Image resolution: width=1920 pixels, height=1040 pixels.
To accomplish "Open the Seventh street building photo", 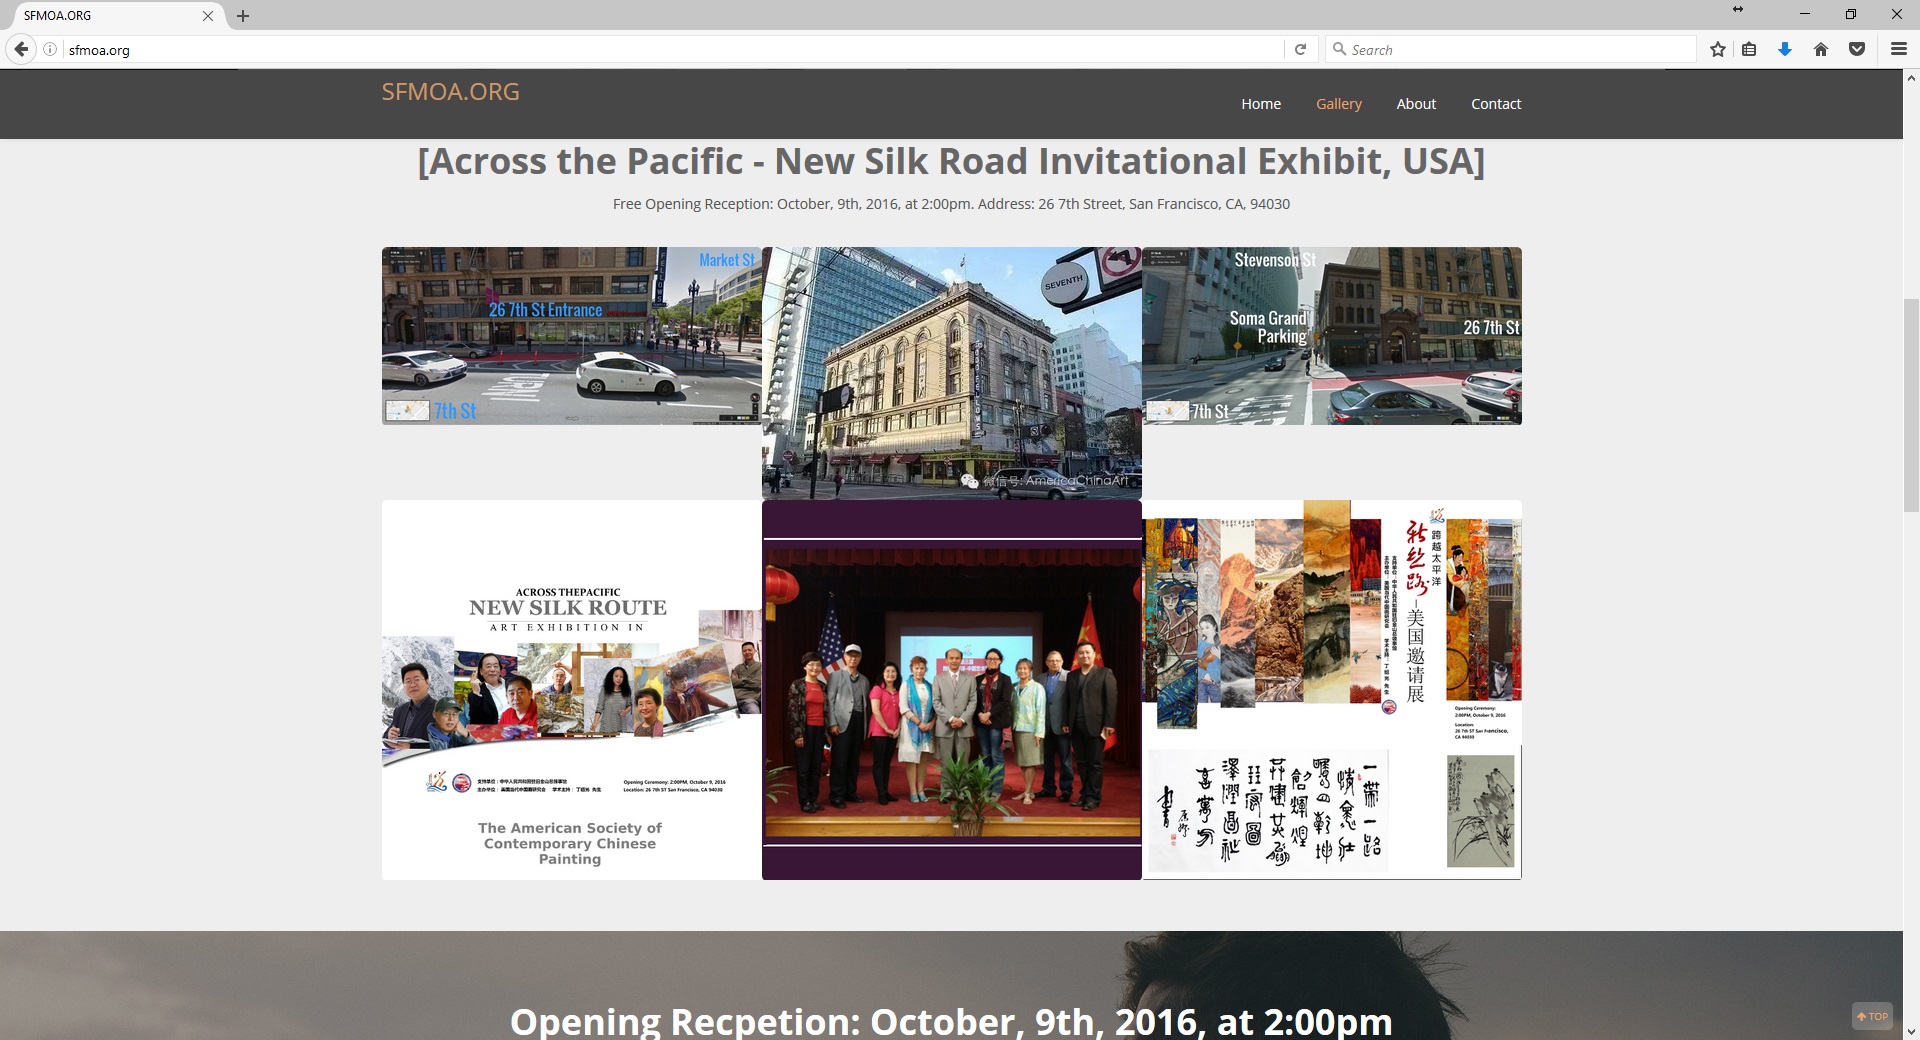I will (952, 373).
